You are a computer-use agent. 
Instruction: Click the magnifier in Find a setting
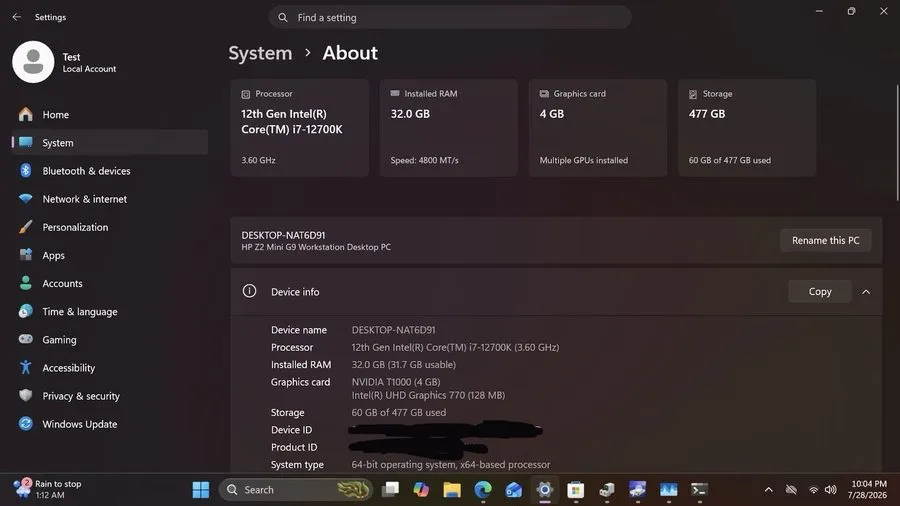(x=283, y=18)
